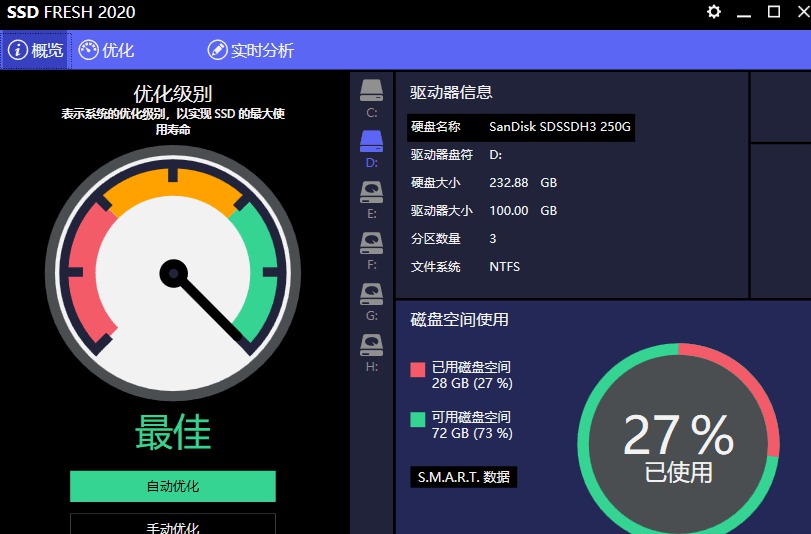The height and width of the screenshot is (534, 811).
Task: Select the H: drive icon
Action: click(371, 345)
